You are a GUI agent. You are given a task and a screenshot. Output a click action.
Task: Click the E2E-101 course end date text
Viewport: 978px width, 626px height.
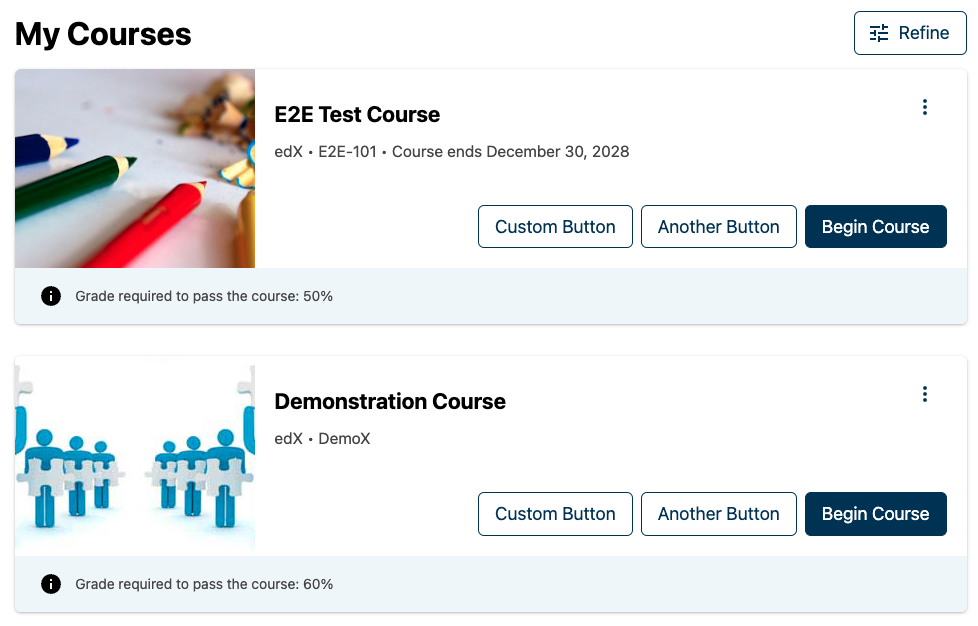[x=510, y=152]
